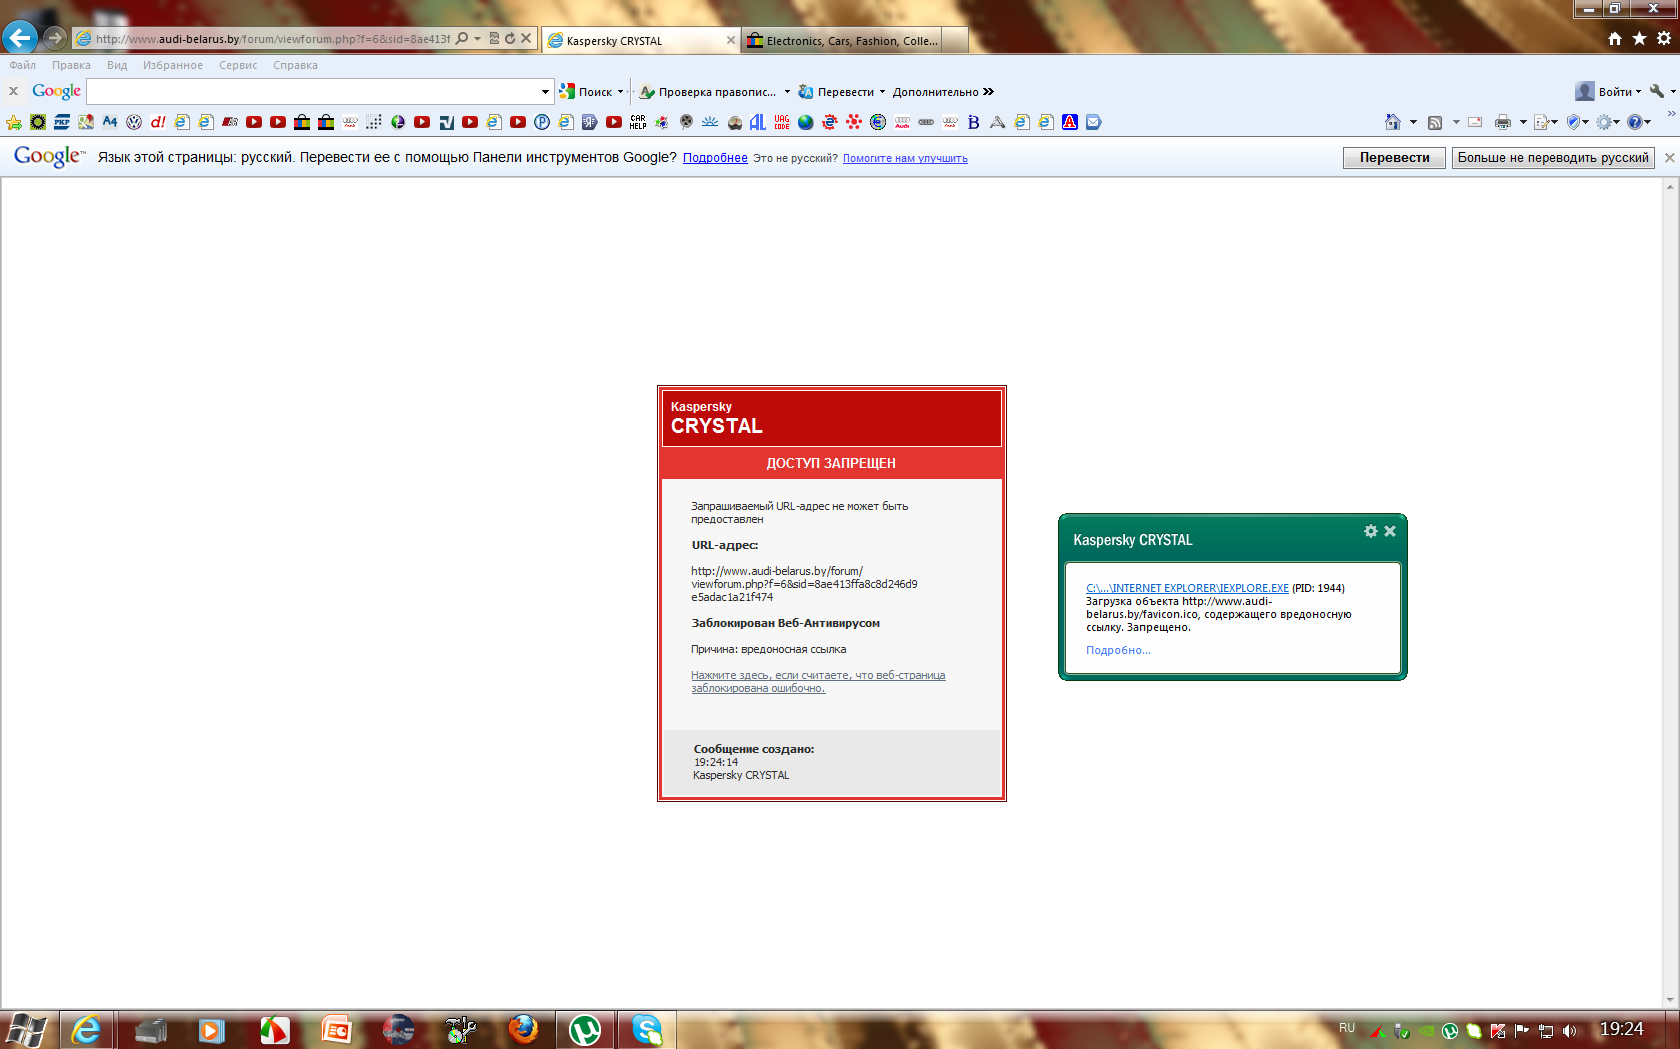The width and height of the screenshot is (1680, 1049).
Task: Open the CAR HELP favorite icon
Action: pos(638,122)
